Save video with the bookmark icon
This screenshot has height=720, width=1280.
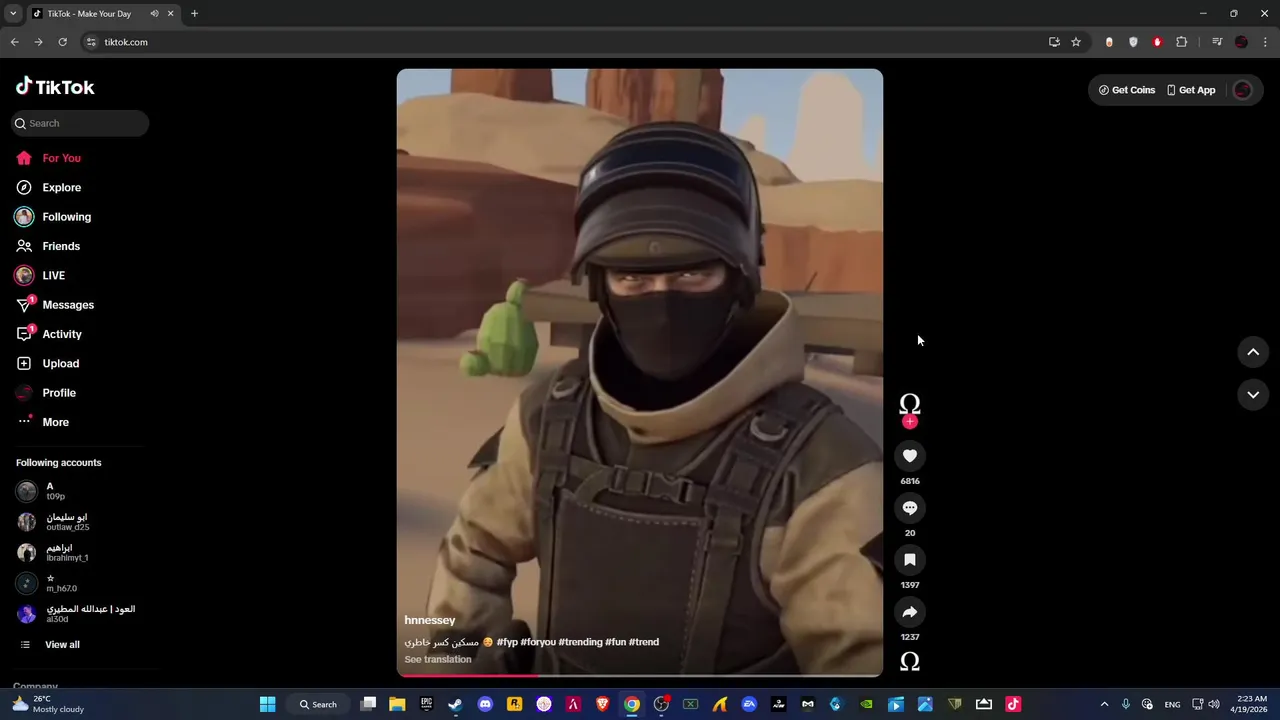pos(909,560)
